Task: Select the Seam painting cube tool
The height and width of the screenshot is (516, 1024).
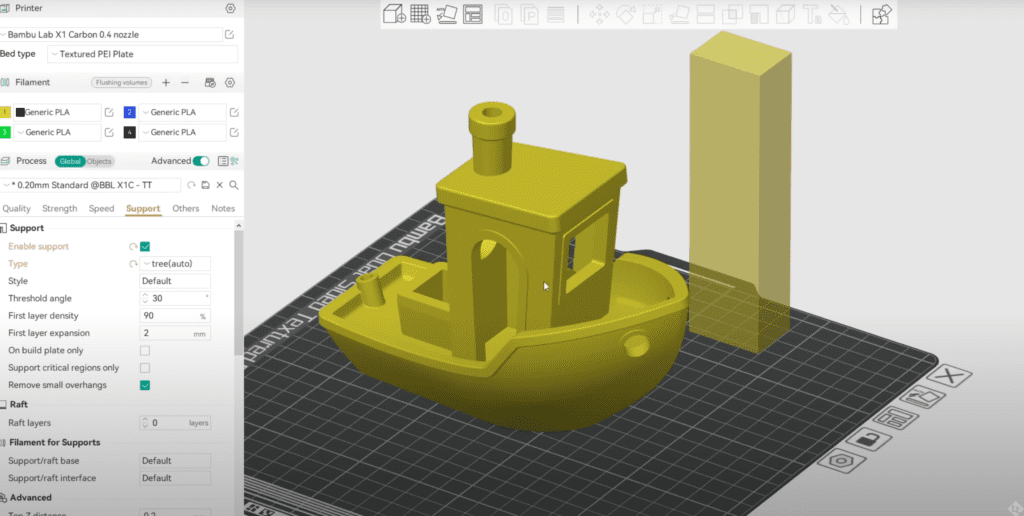Action: point(785,14)
